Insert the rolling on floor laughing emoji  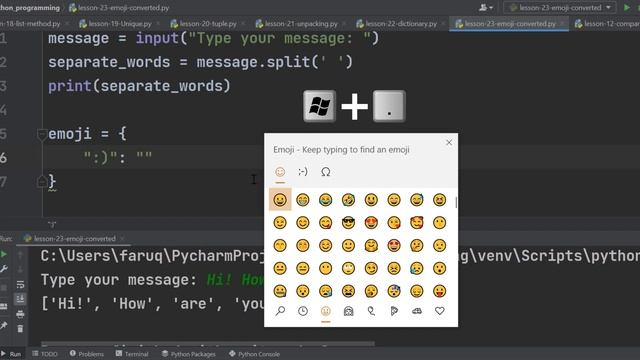click(x=348, y=200)
